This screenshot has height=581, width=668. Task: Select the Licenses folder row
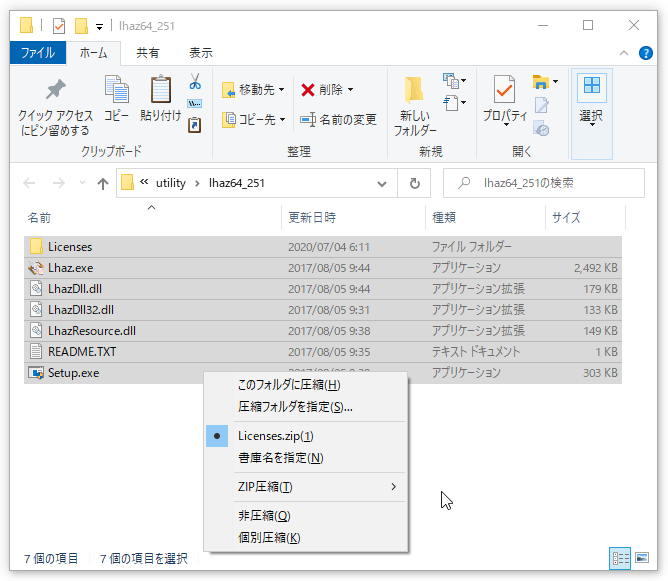click(323, 247)
